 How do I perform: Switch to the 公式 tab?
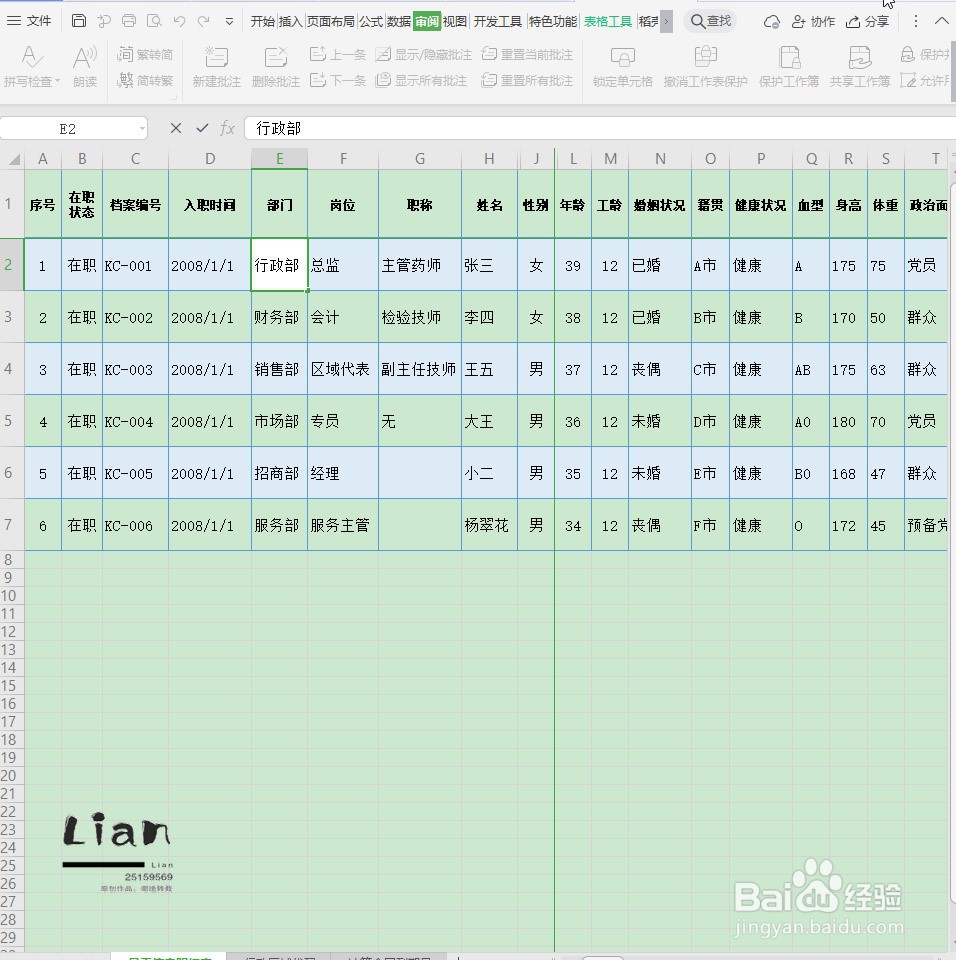[x=371, y=21]
